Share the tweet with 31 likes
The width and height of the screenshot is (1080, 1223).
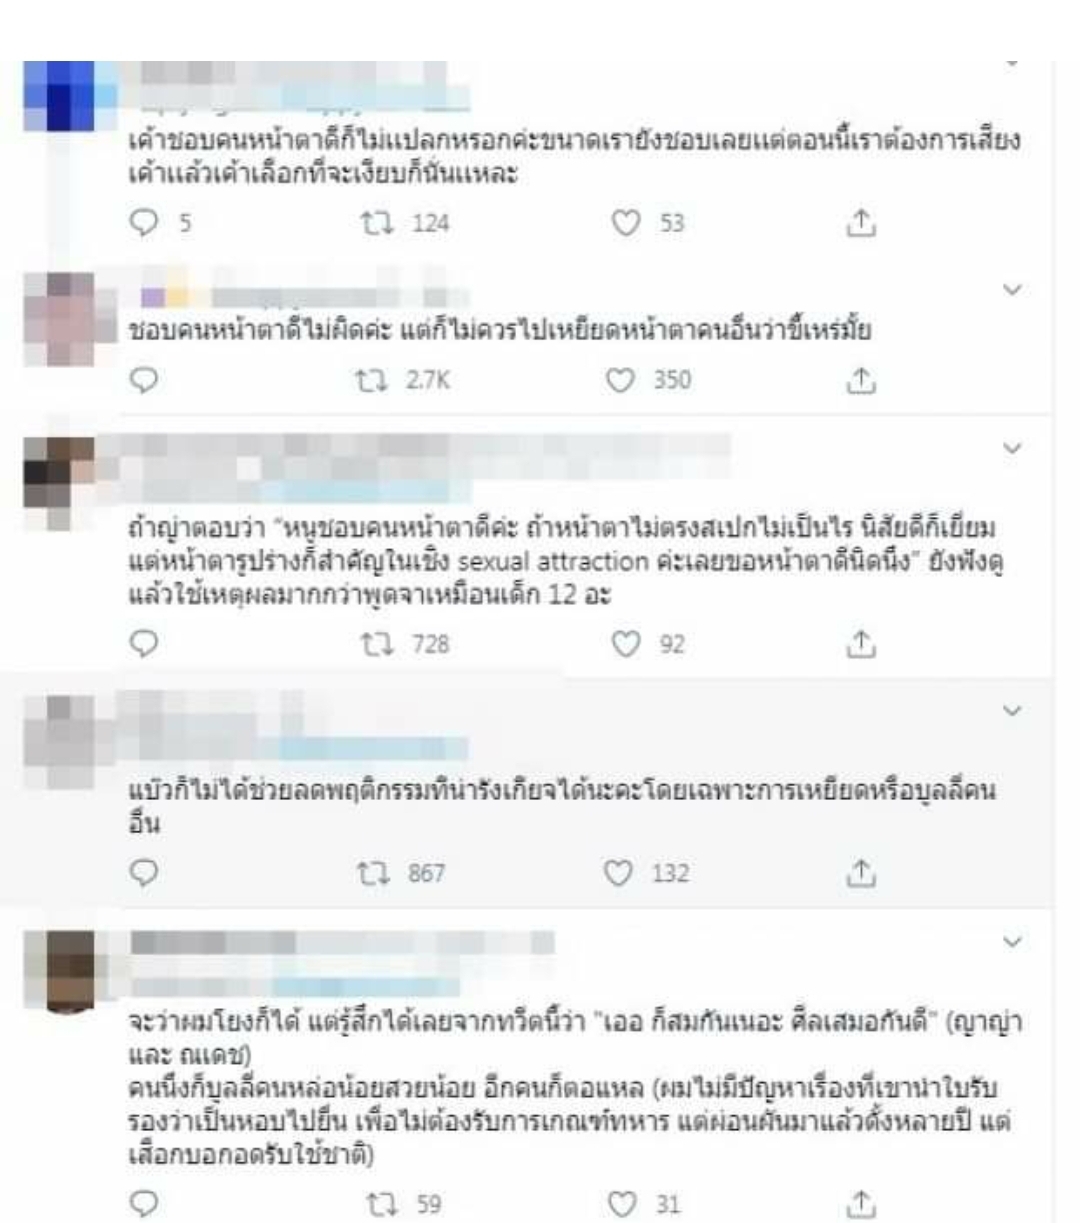(861, 1204)
